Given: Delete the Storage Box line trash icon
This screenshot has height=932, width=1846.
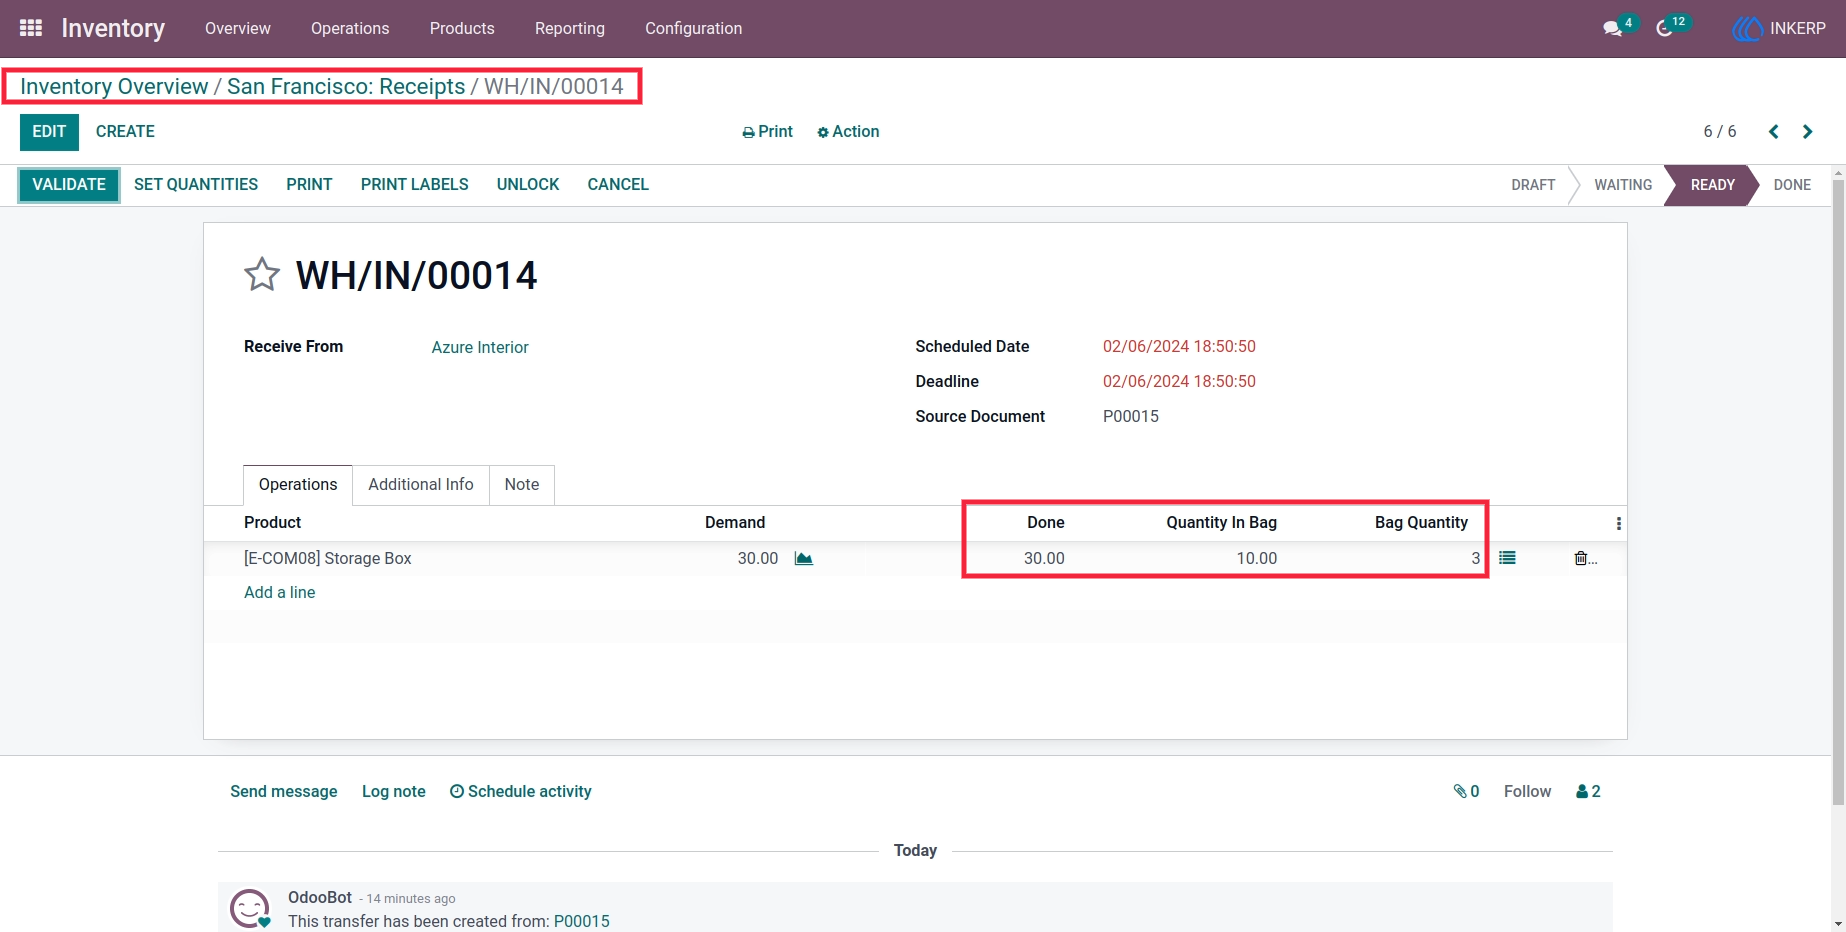Looking at the screenshot, I should click(x=1581, y=558).
